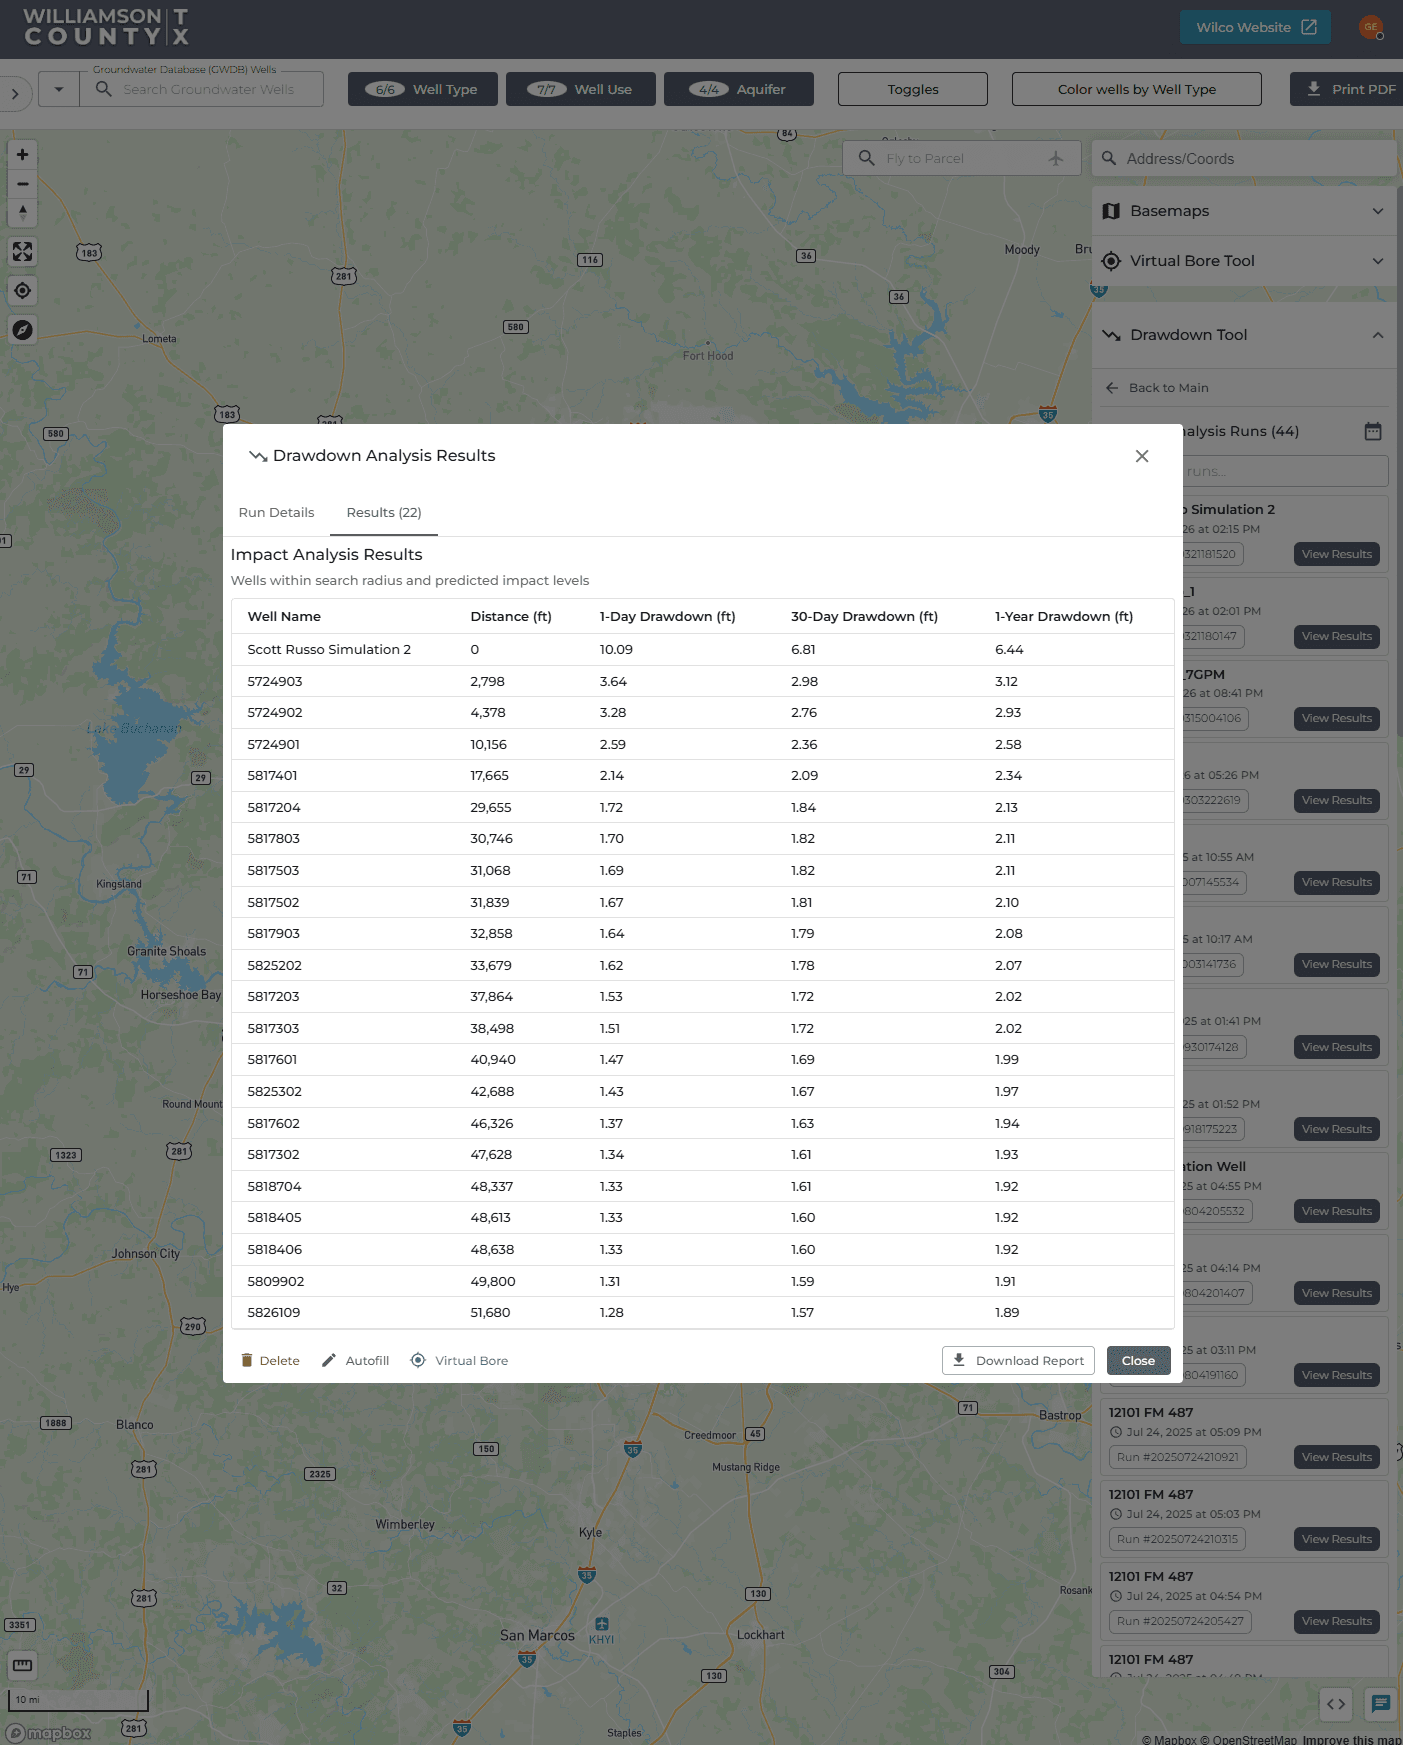Zoom out on the map
Screen dimensions: 1403x1745
pos(22,184)
